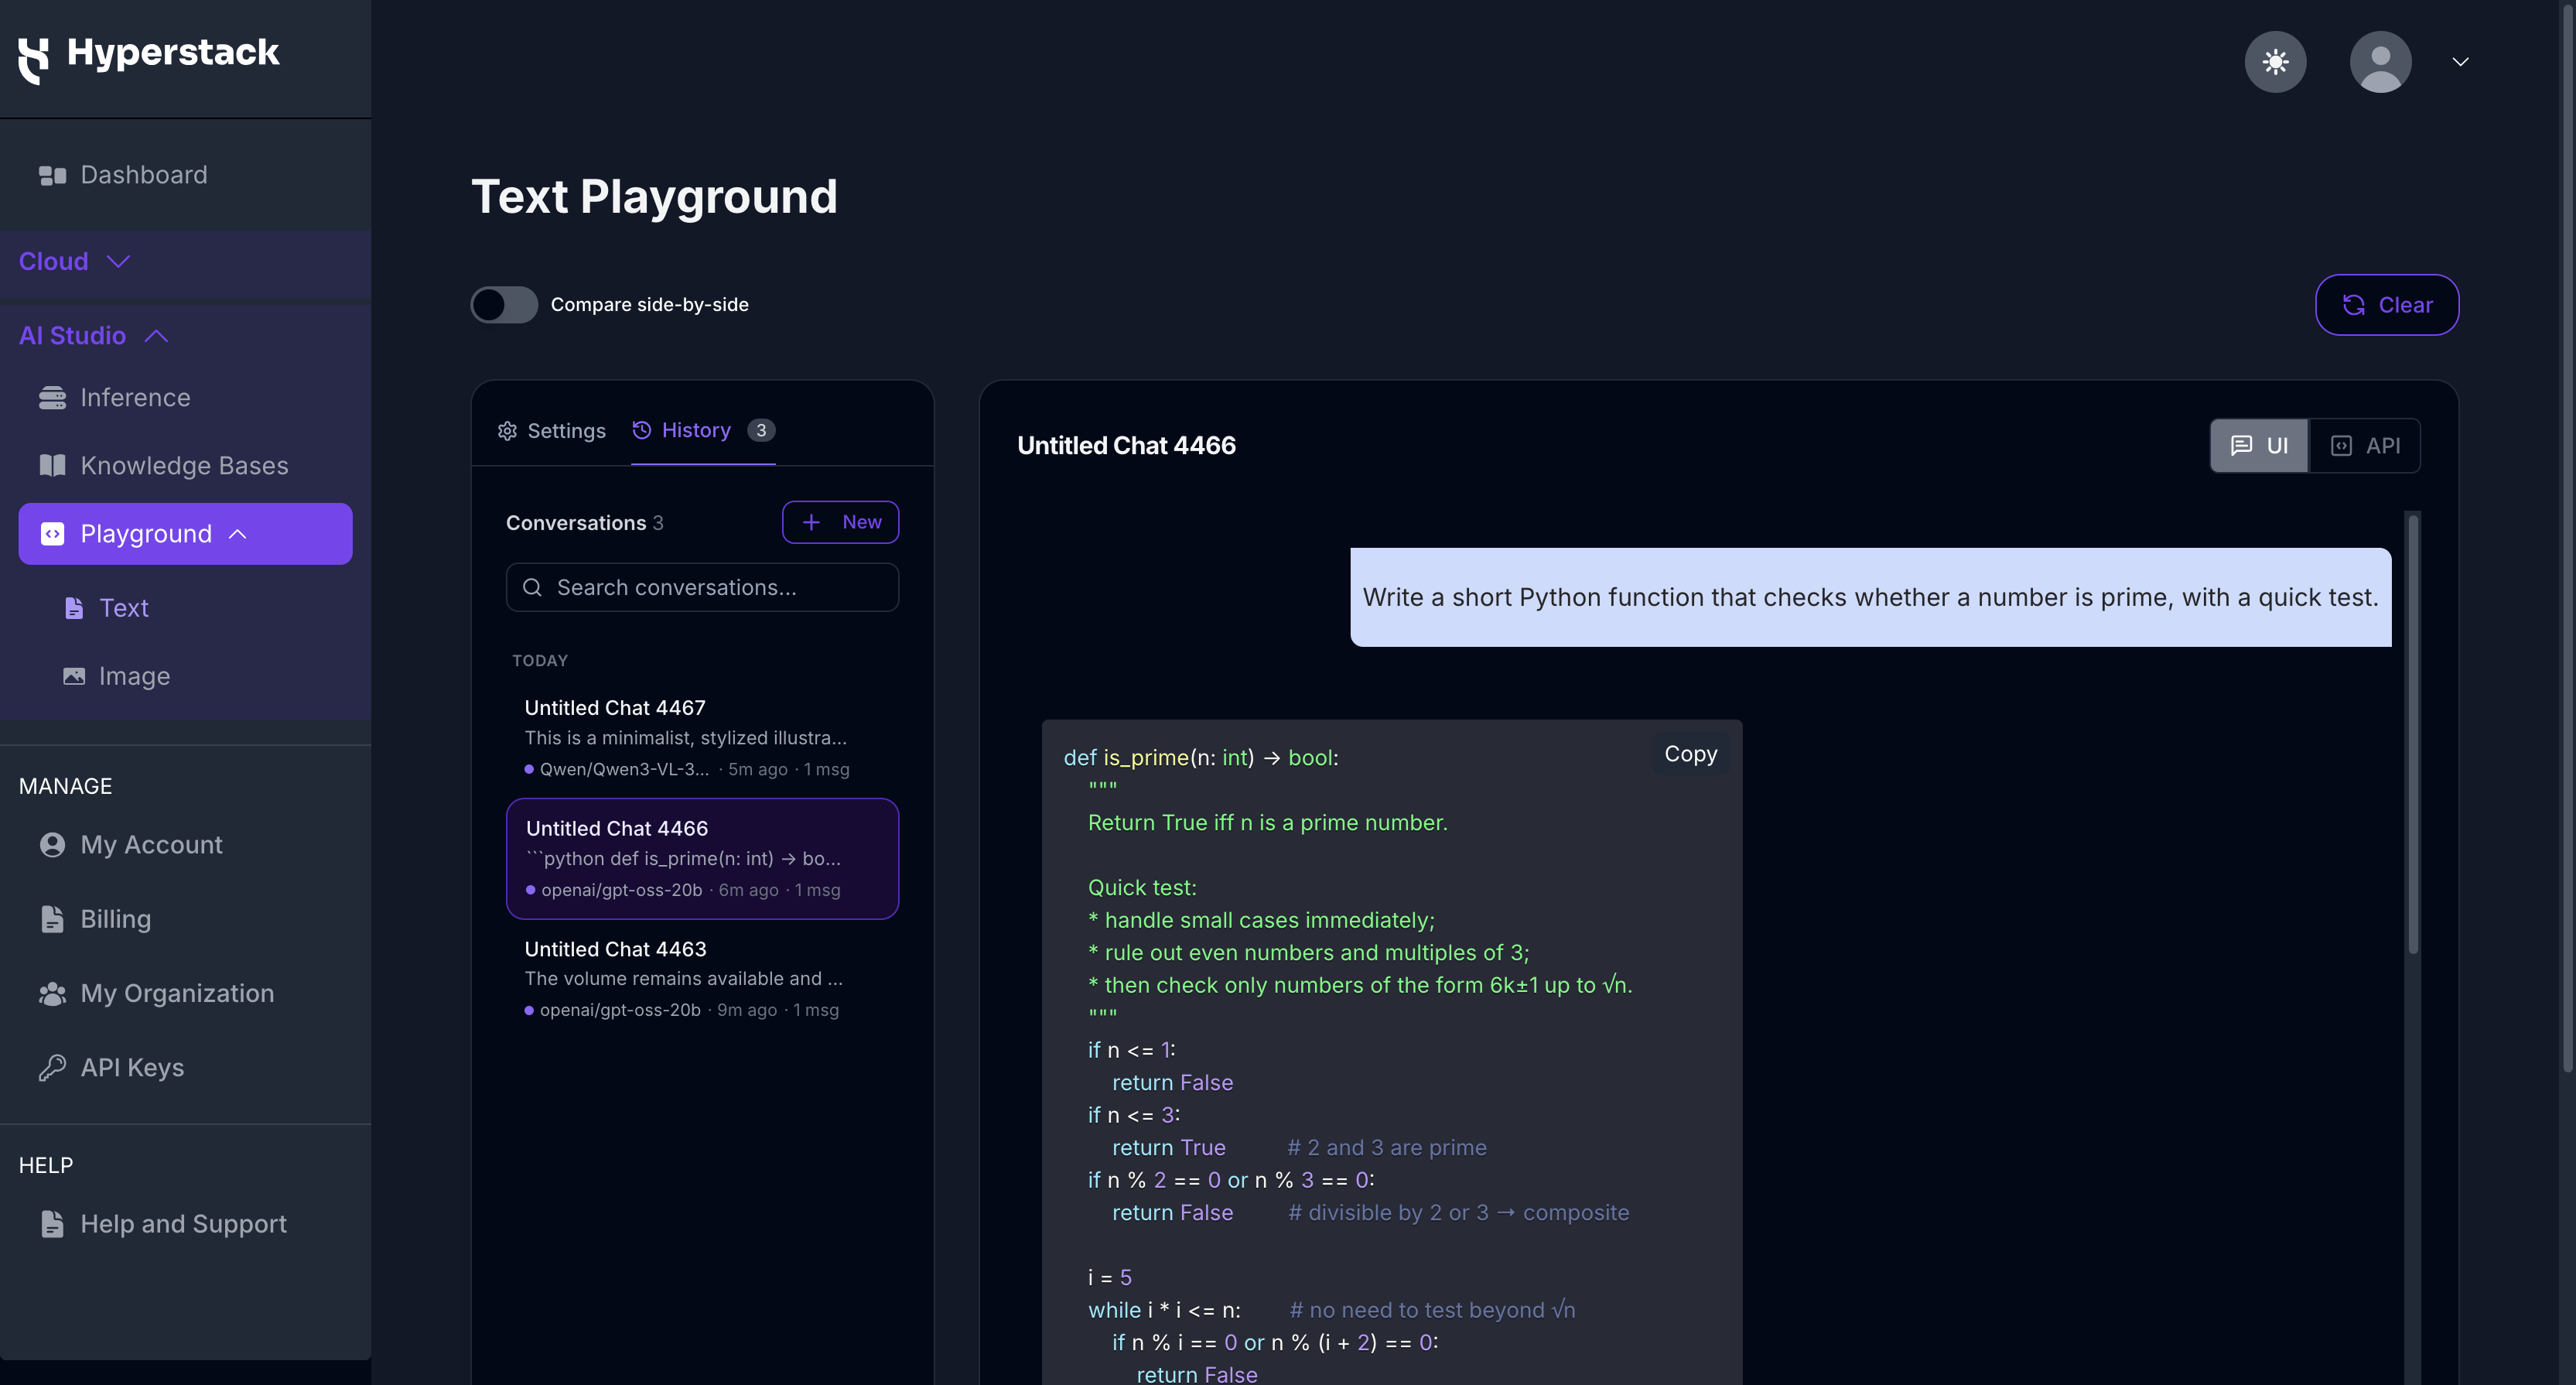Start a New conversation

[840, 522]
